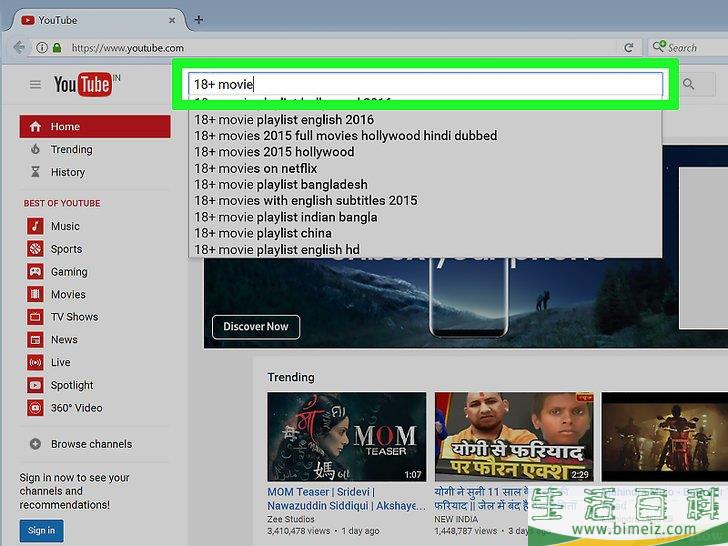Open Live channel link
This screenshot has height=546, width=728.
[x=60, y=363]
